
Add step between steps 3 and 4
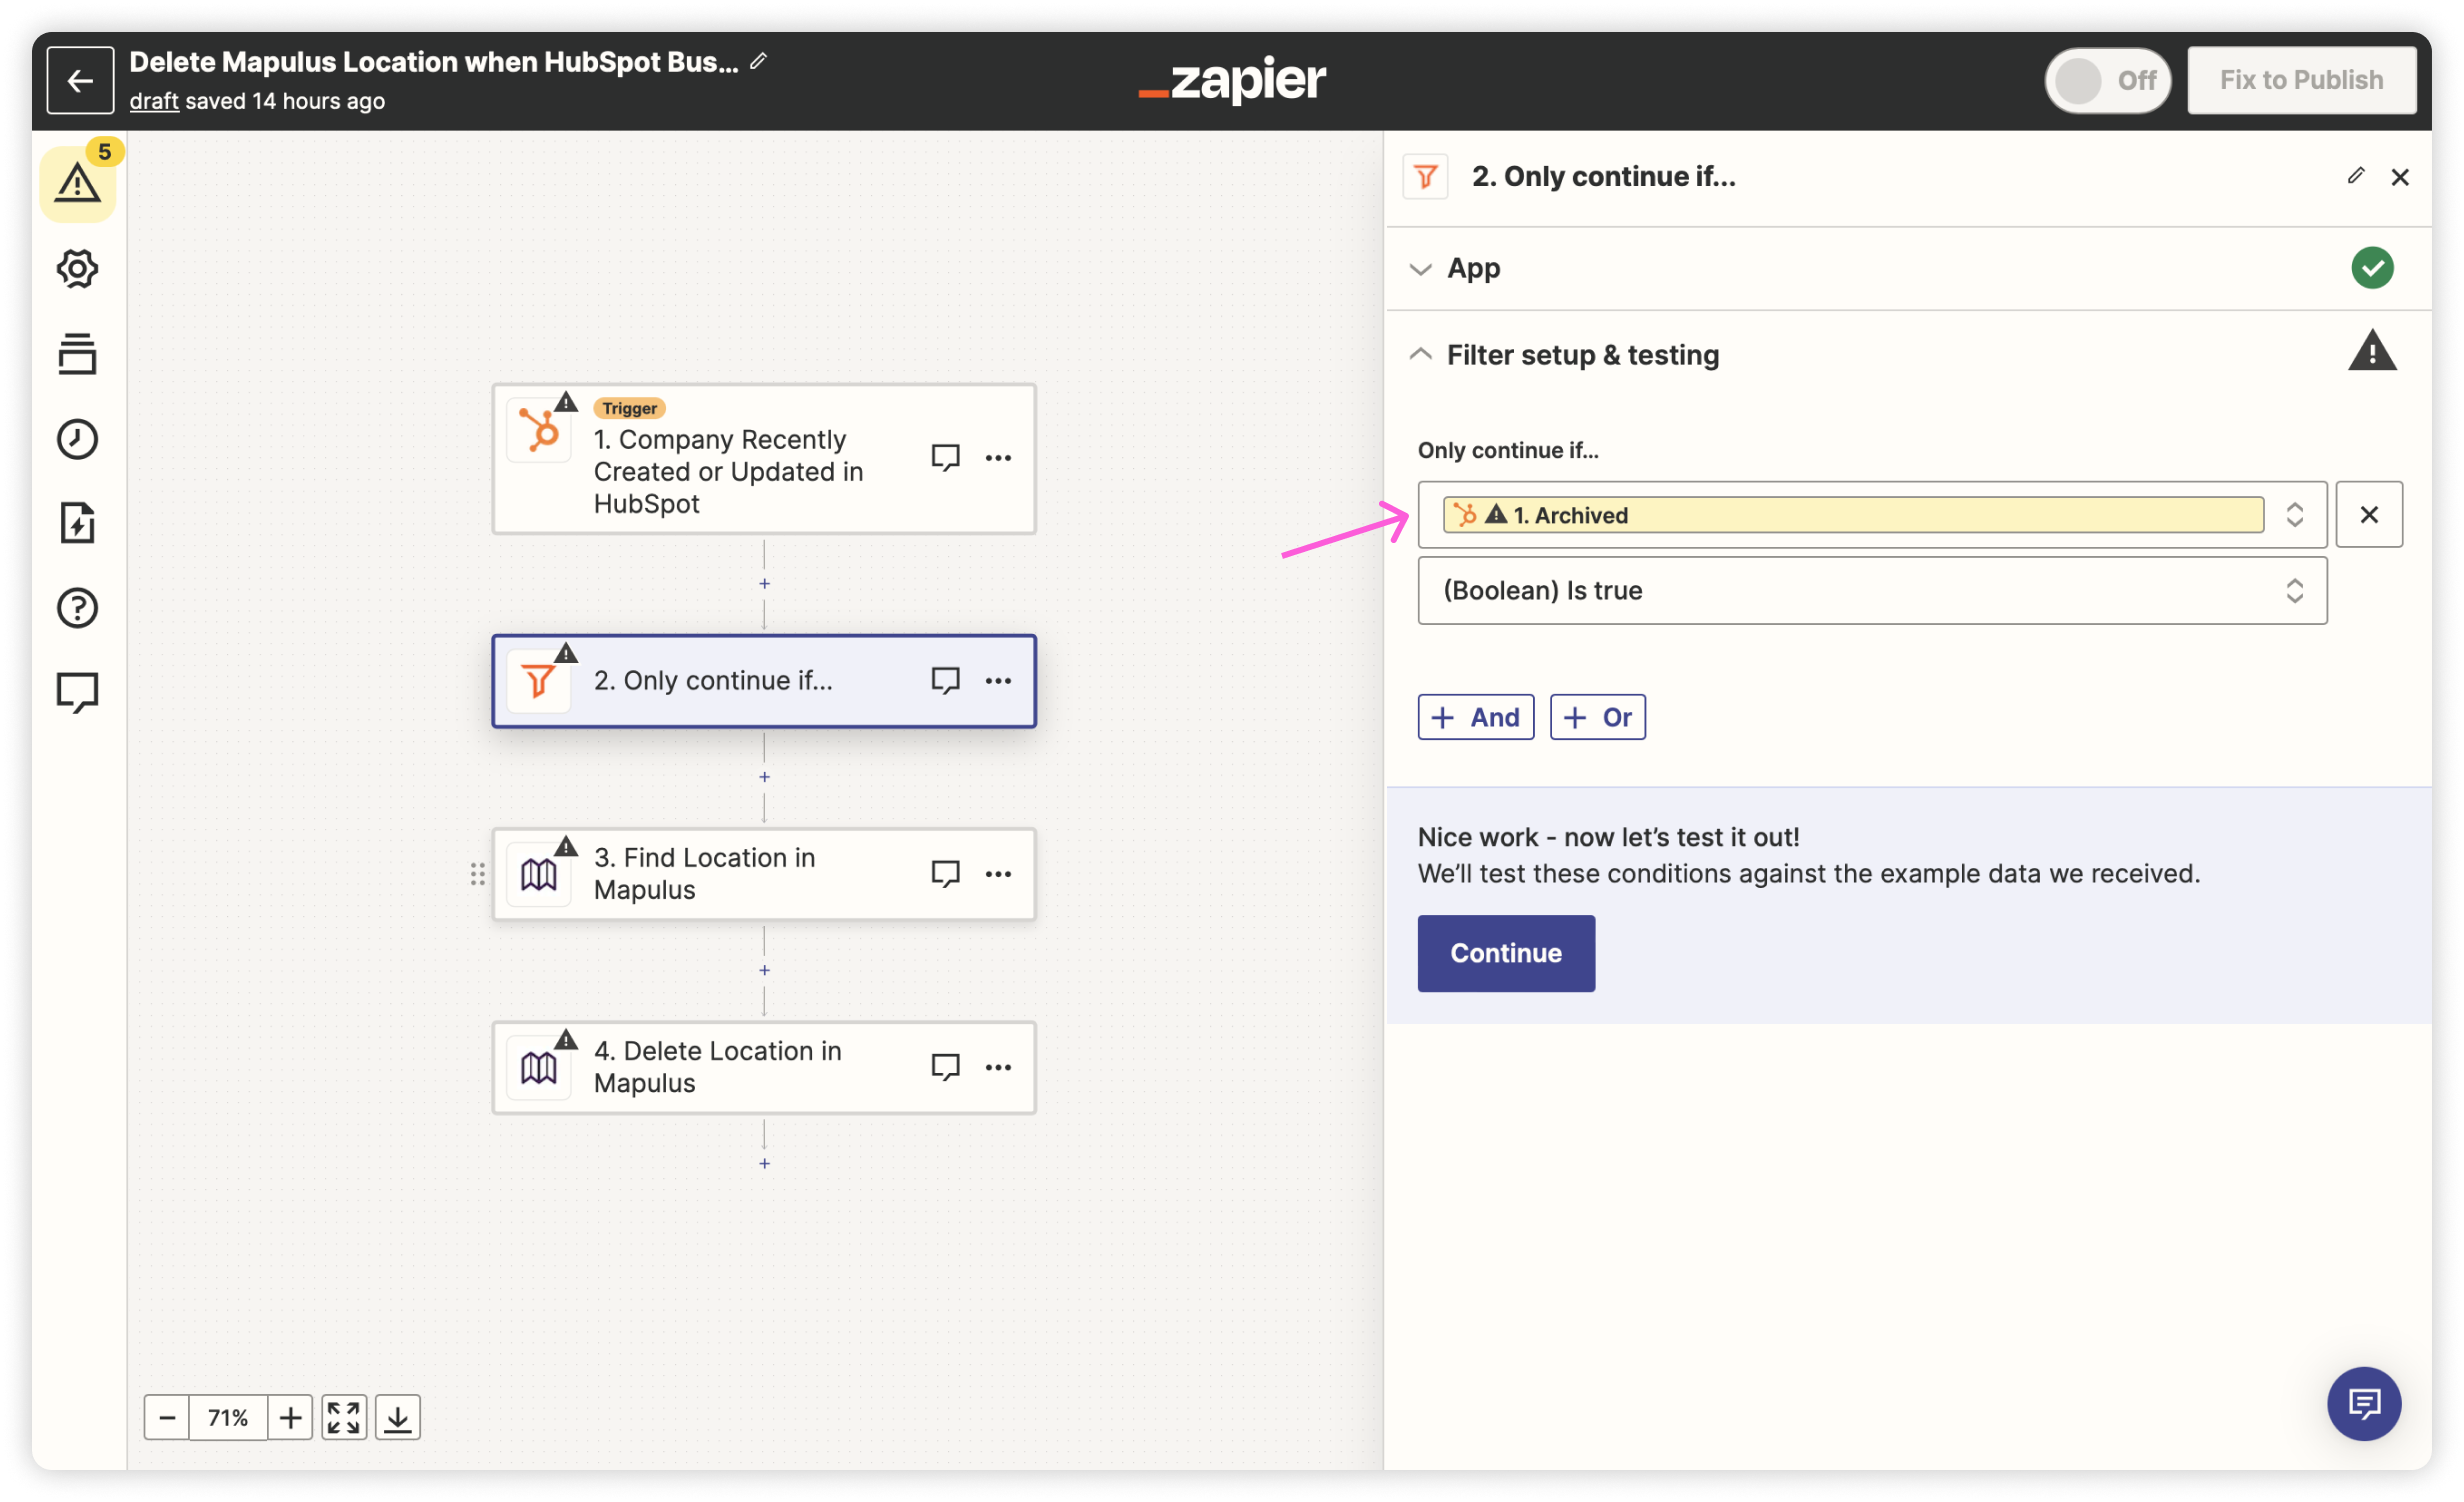764,970
